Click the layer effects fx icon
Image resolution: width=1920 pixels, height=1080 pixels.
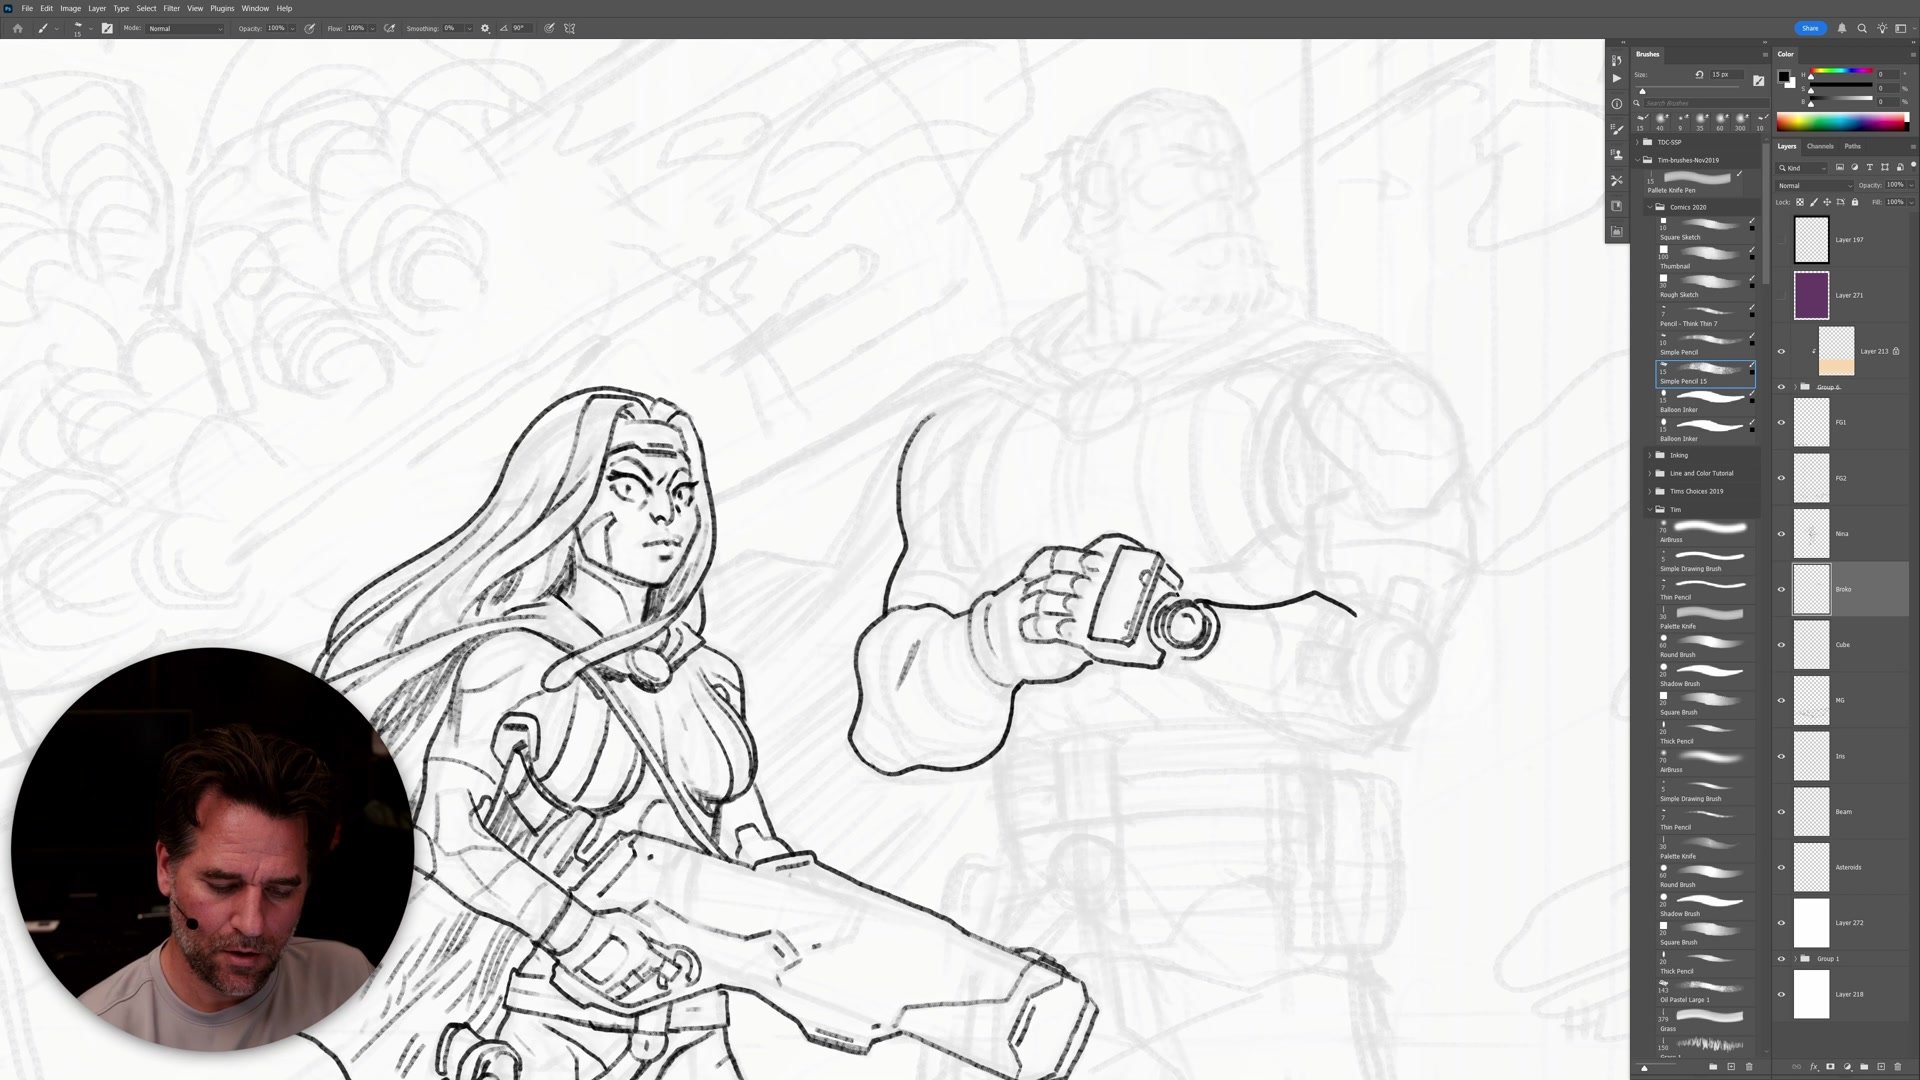pyautogui.click(x=1813, y=1066)
